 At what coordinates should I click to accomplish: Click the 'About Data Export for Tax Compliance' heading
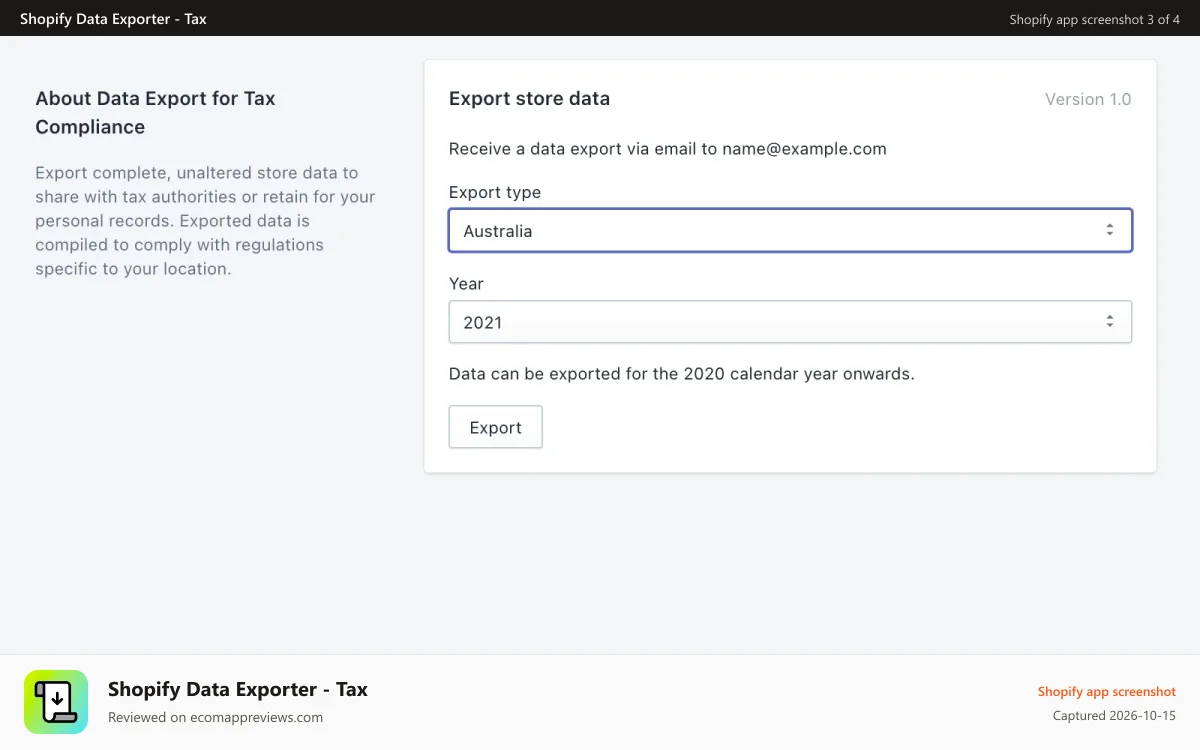(x=155, y=112)
